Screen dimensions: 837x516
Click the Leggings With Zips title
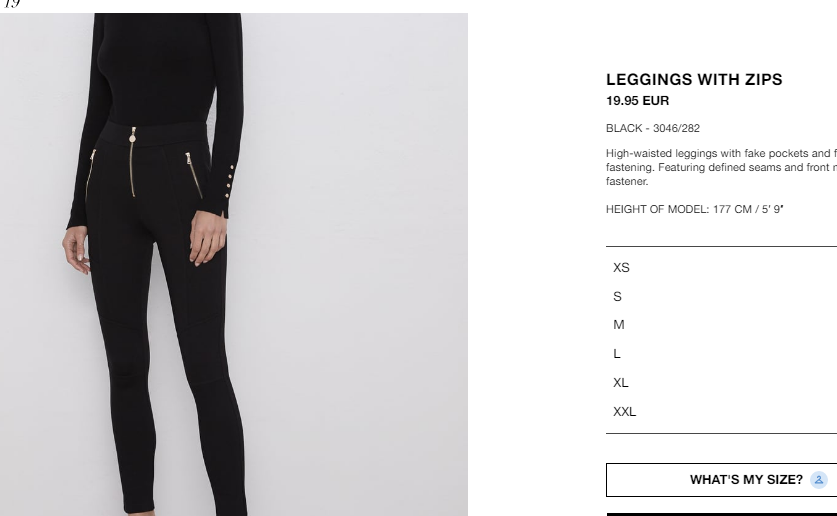coord(694,80)
